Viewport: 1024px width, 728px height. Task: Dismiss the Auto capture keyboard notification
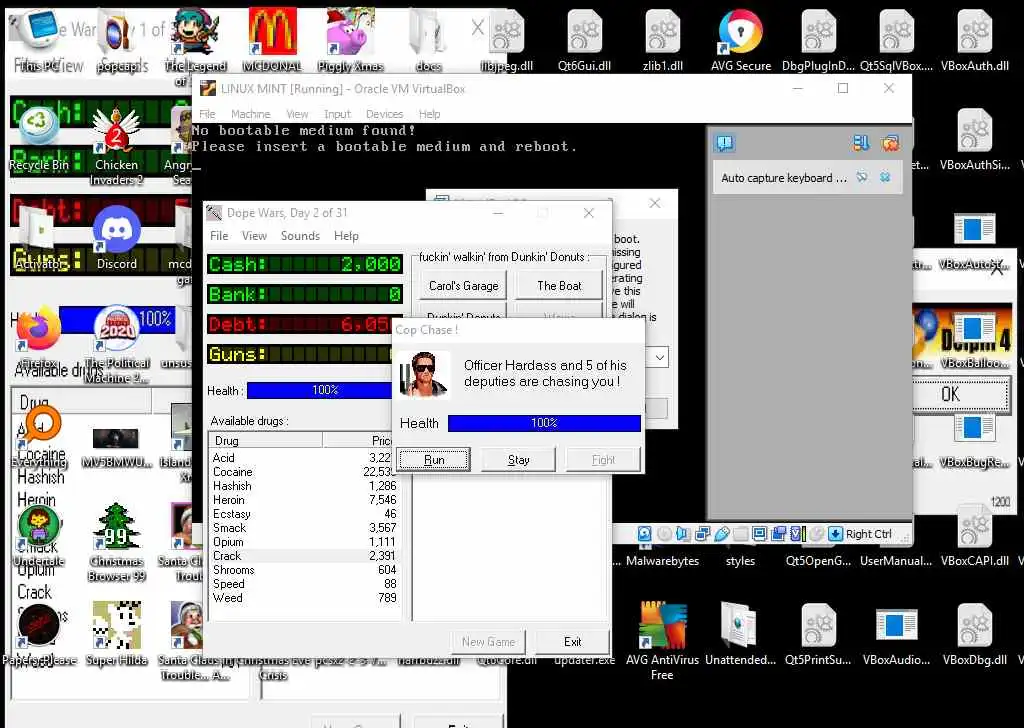tap(885, 177)
